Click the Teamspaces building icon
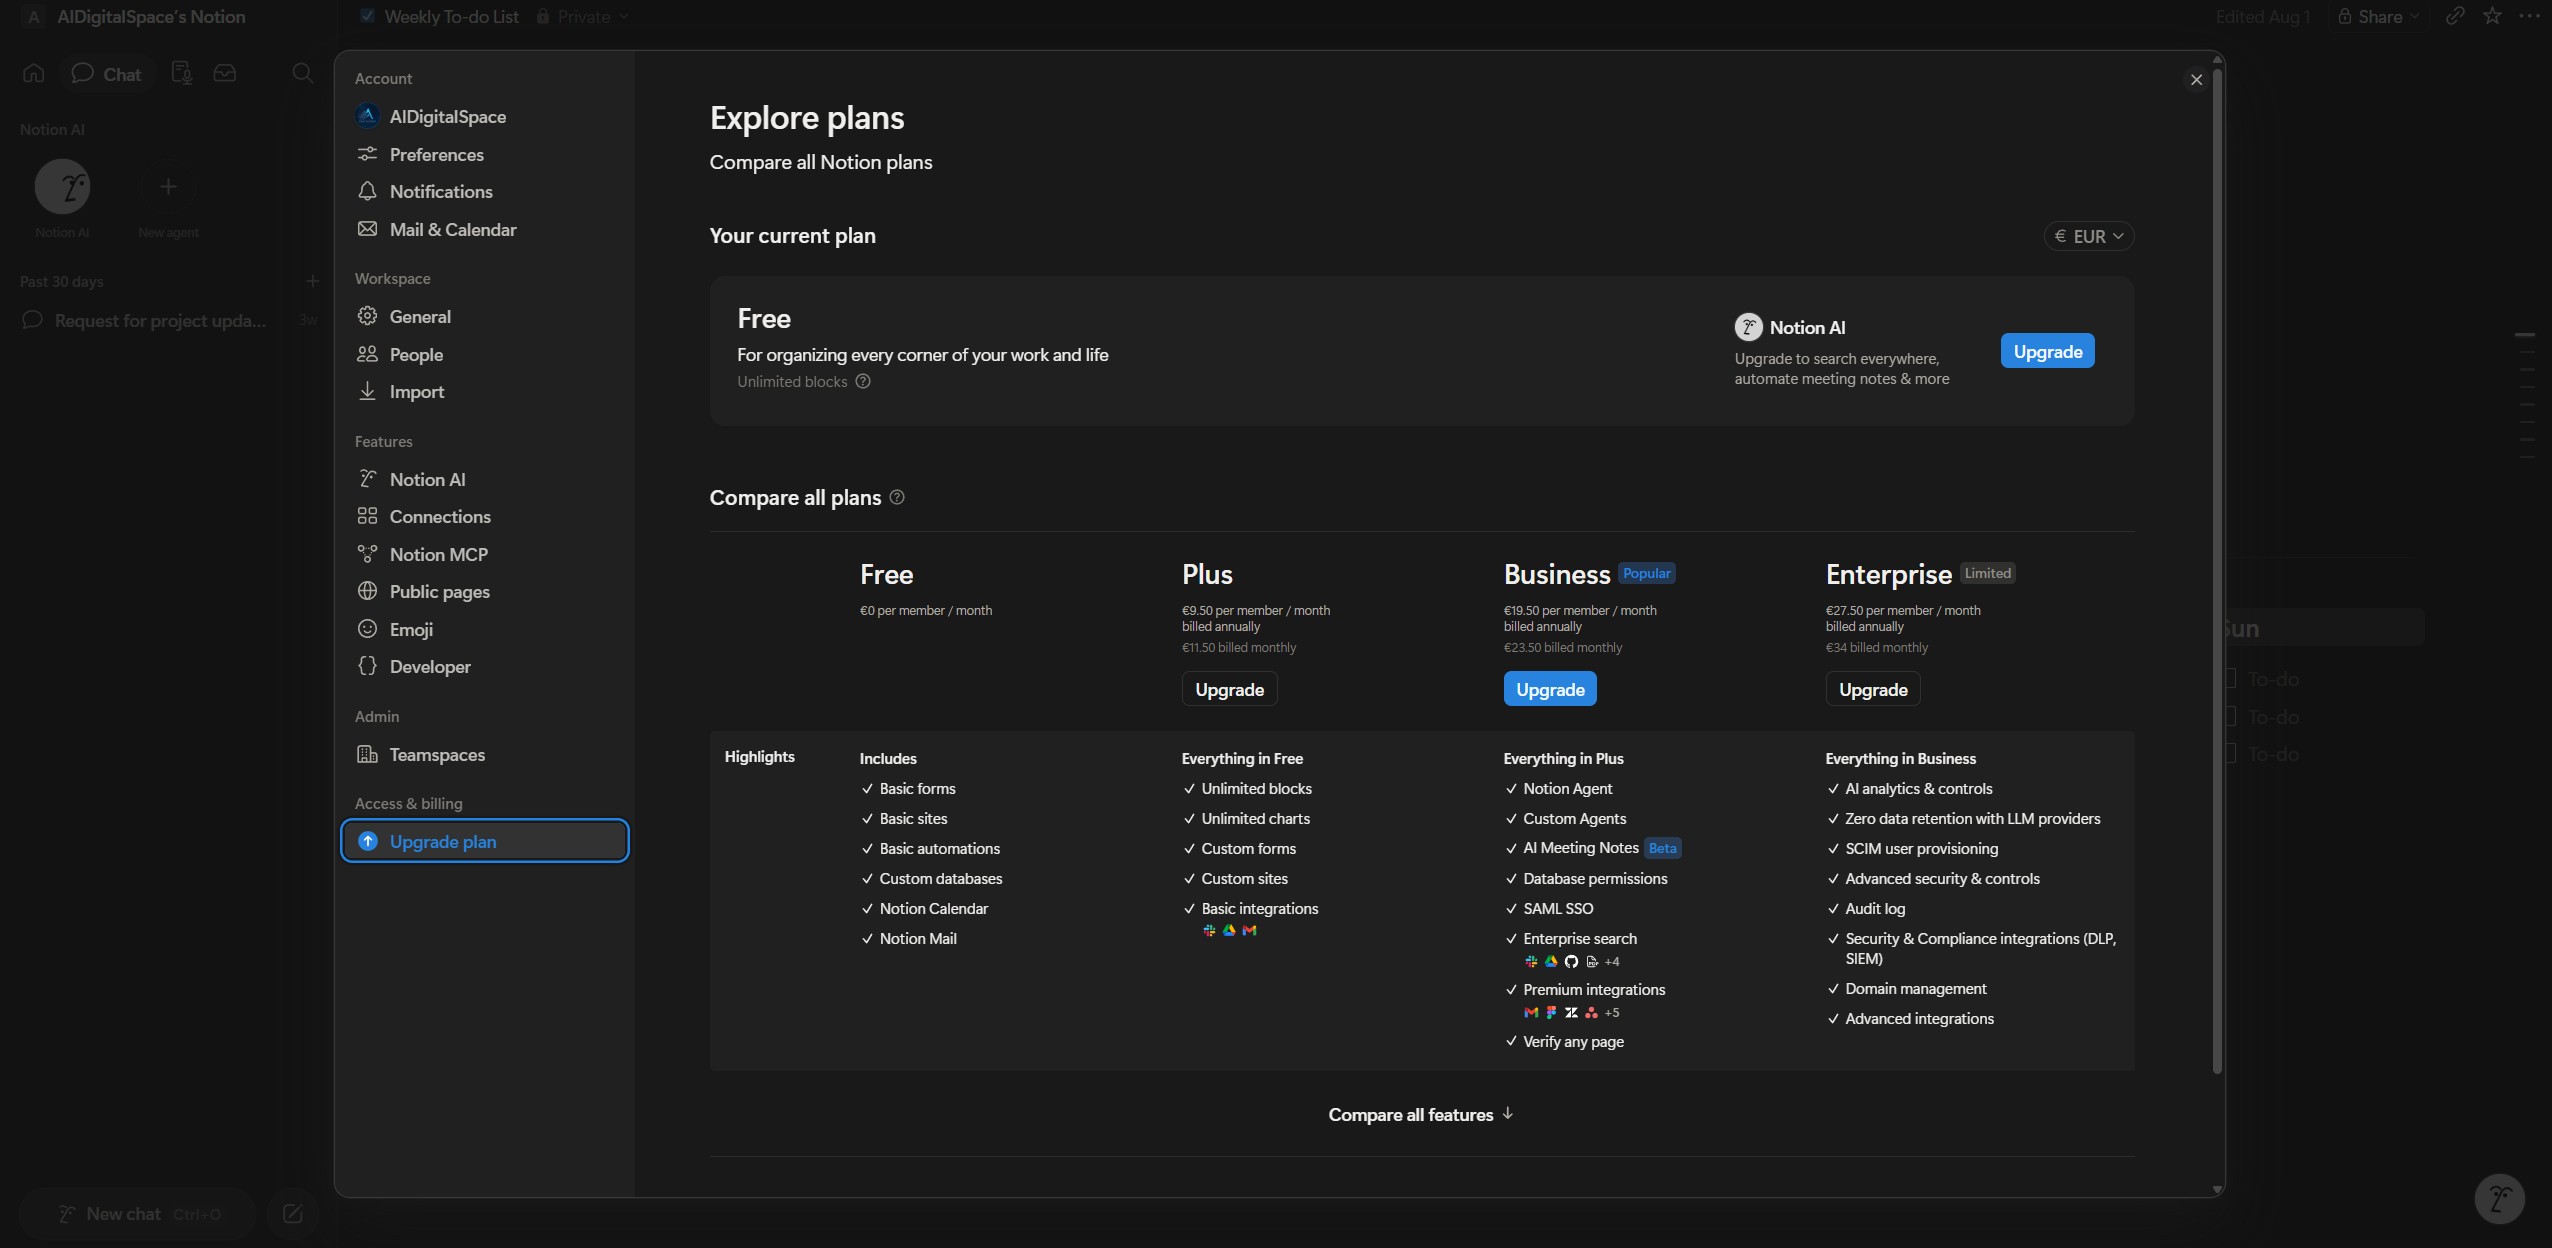The width and height of the screenshot is (2552, 1248). click(x=367, y=754)
